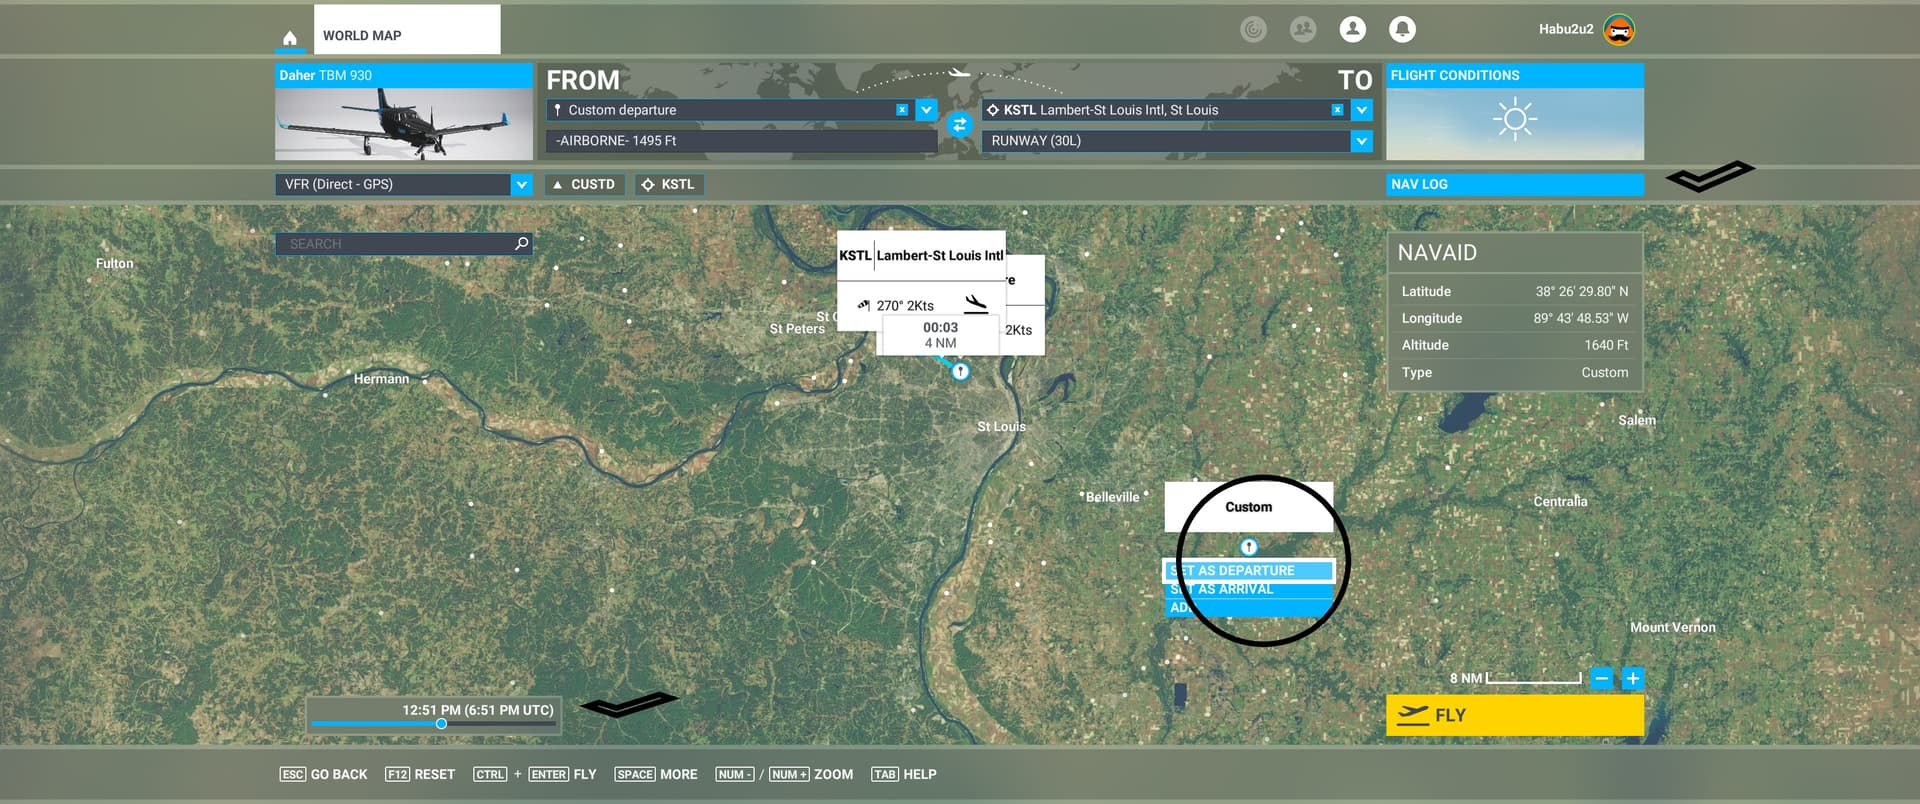Open the WORLD MAP tab
This screenshot has height=804, width=1920.
tap(407, 30)
